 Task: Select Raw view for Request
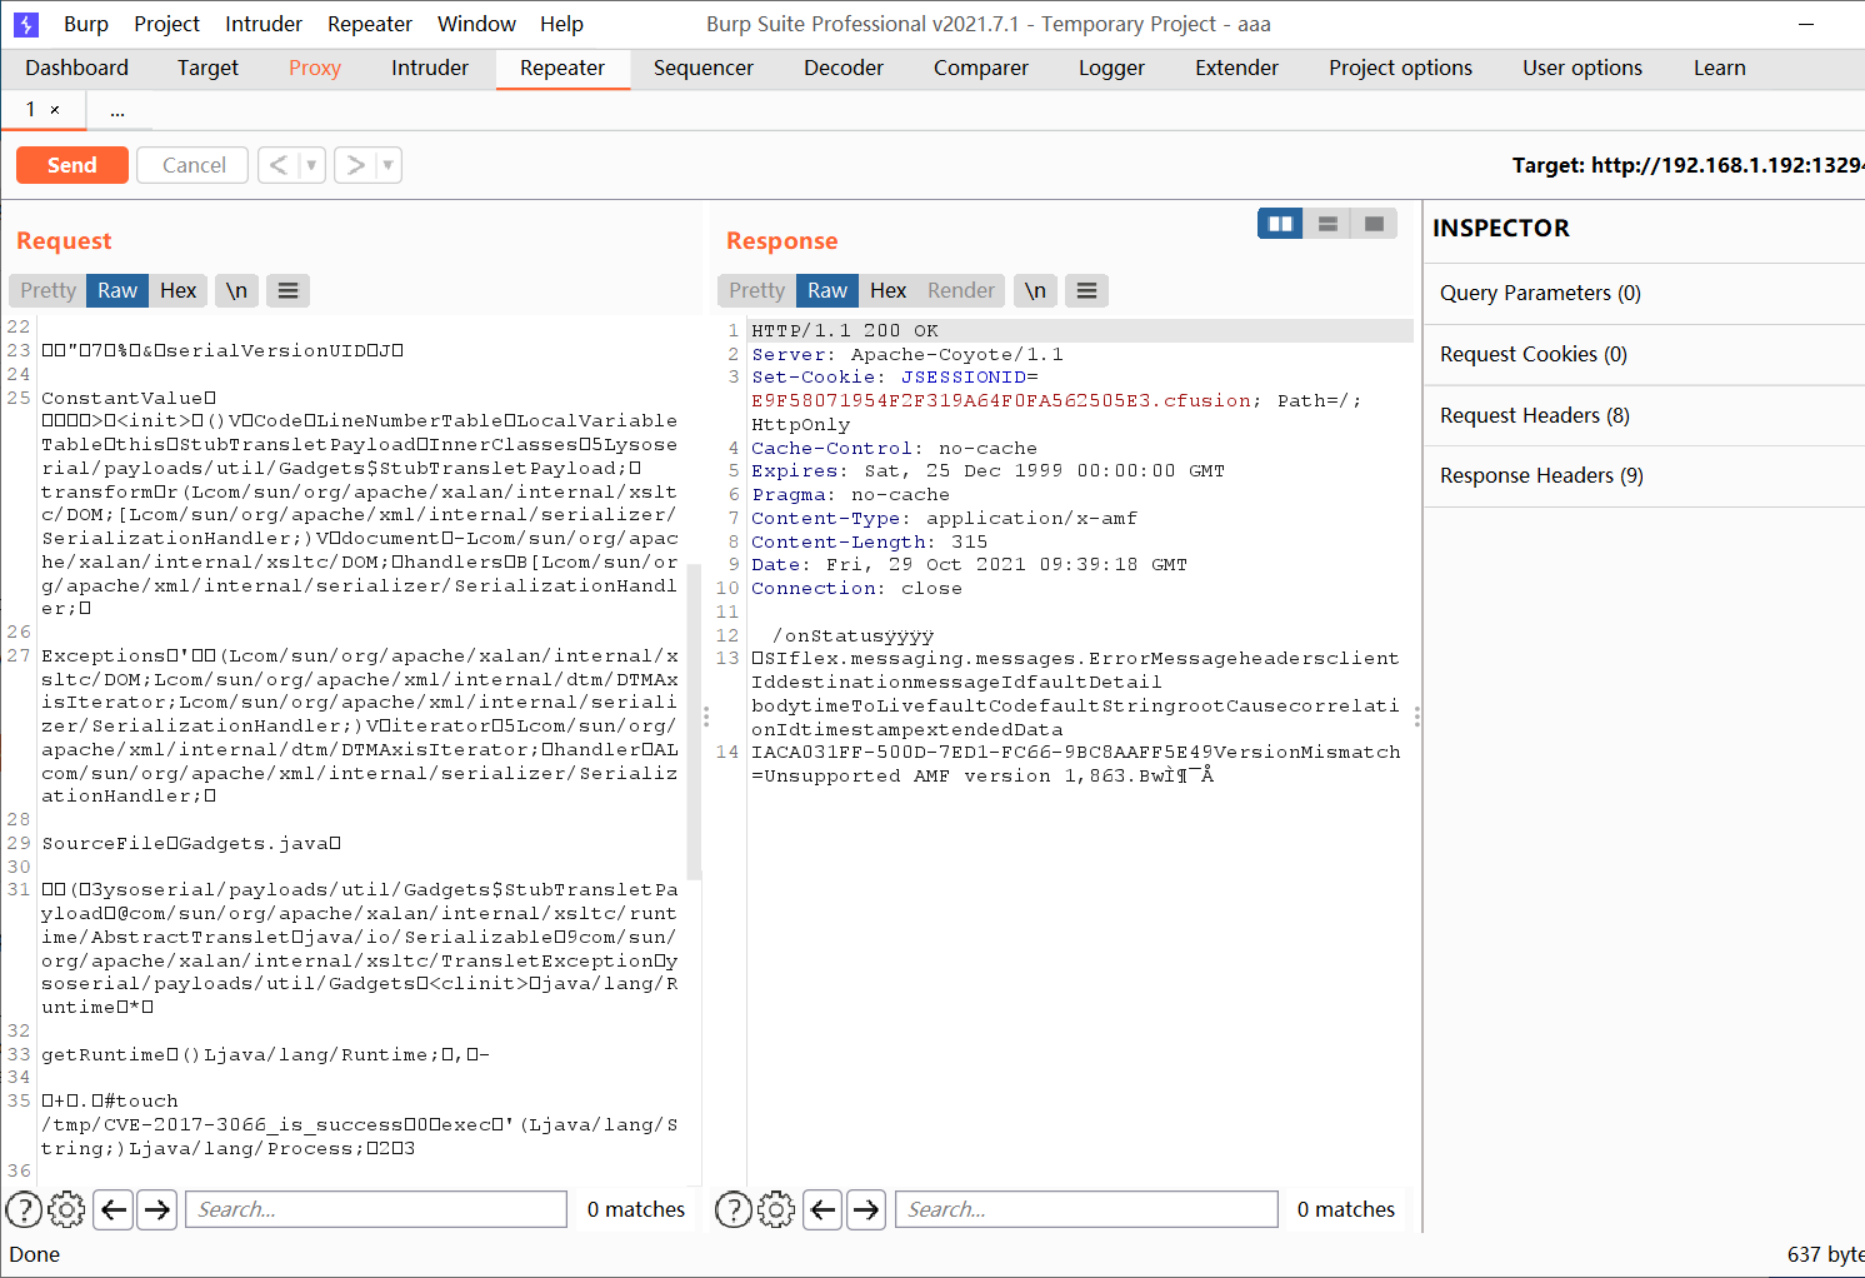117,291
